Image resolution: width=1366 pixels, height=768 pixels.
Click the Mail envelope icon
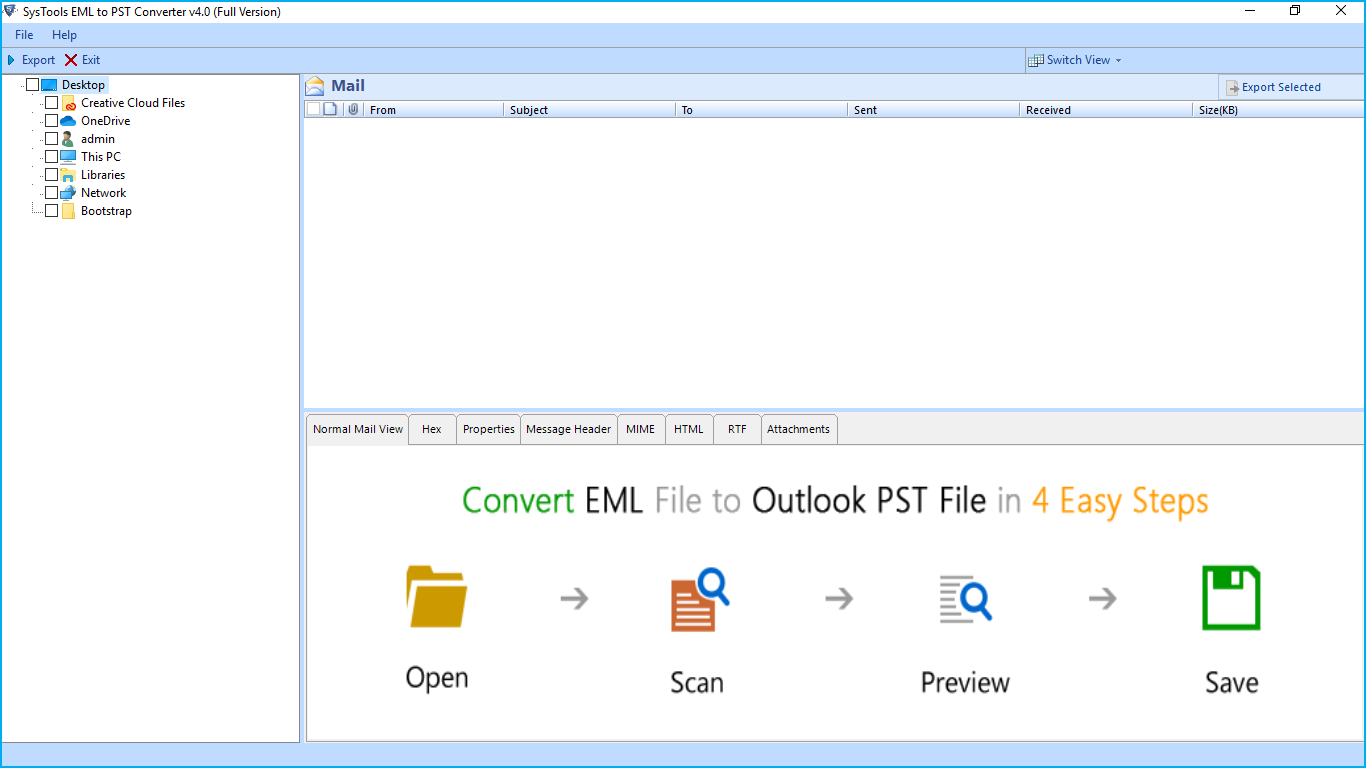coord(315,86)
